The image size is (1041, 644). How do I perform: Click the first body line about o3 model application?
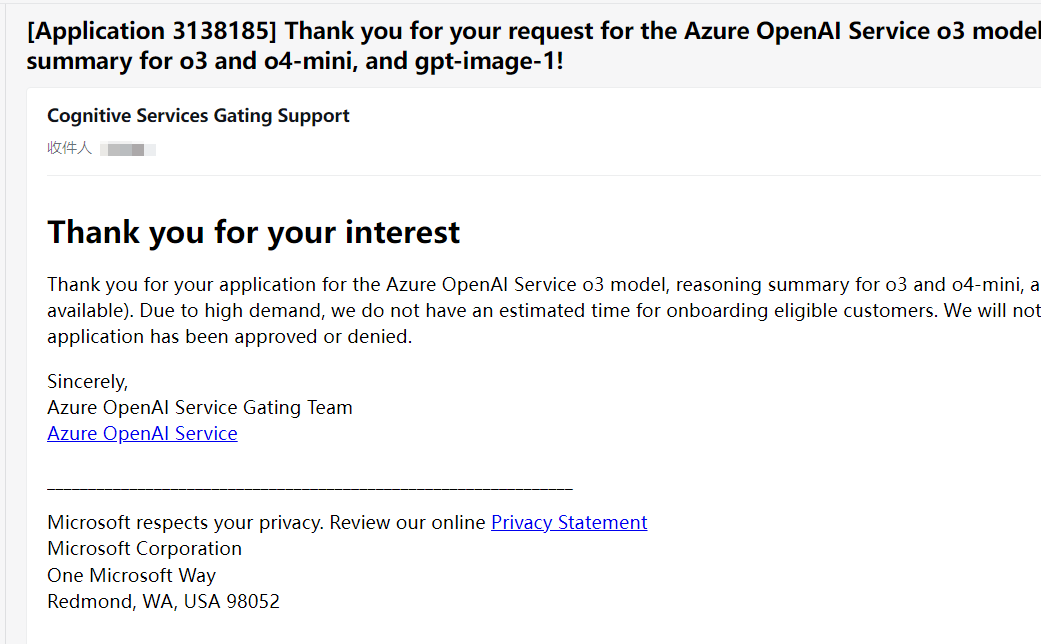click(x=543, y=285)
